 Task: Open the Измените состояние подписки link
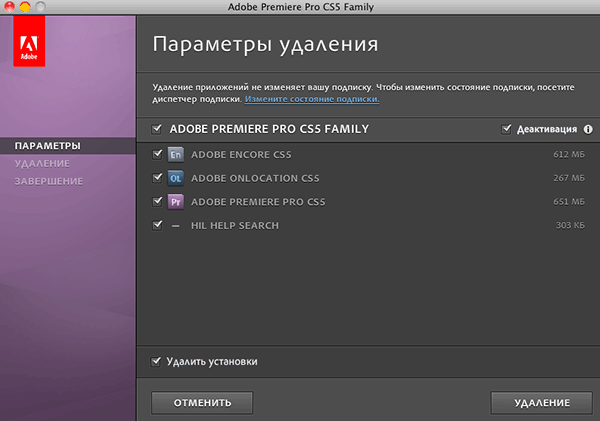312,99
